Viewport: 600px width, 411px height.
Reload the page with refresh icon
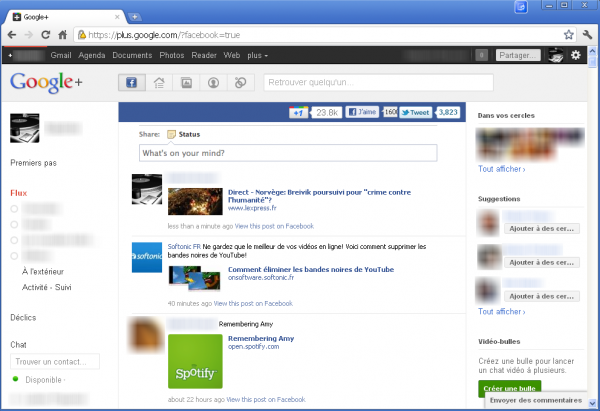point(46,35)
